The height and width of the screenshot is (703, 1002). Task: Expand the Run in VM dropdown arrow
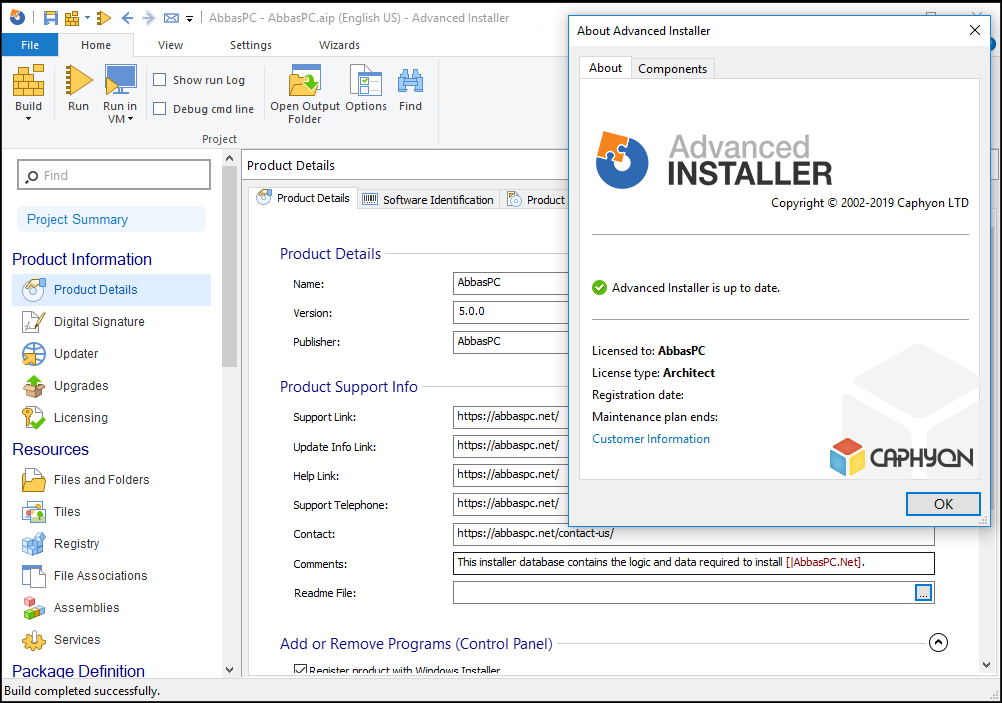pos(130,120)
